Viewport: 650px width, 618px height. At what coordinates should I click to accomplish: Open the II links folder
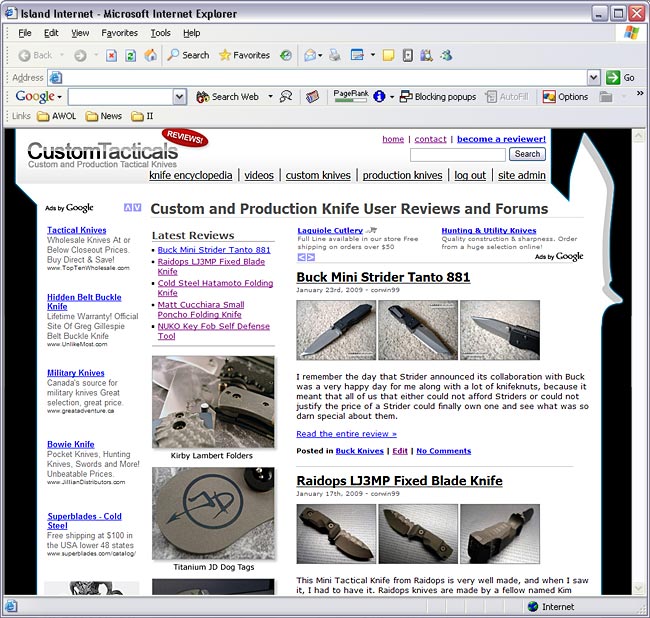click(142, 116)
